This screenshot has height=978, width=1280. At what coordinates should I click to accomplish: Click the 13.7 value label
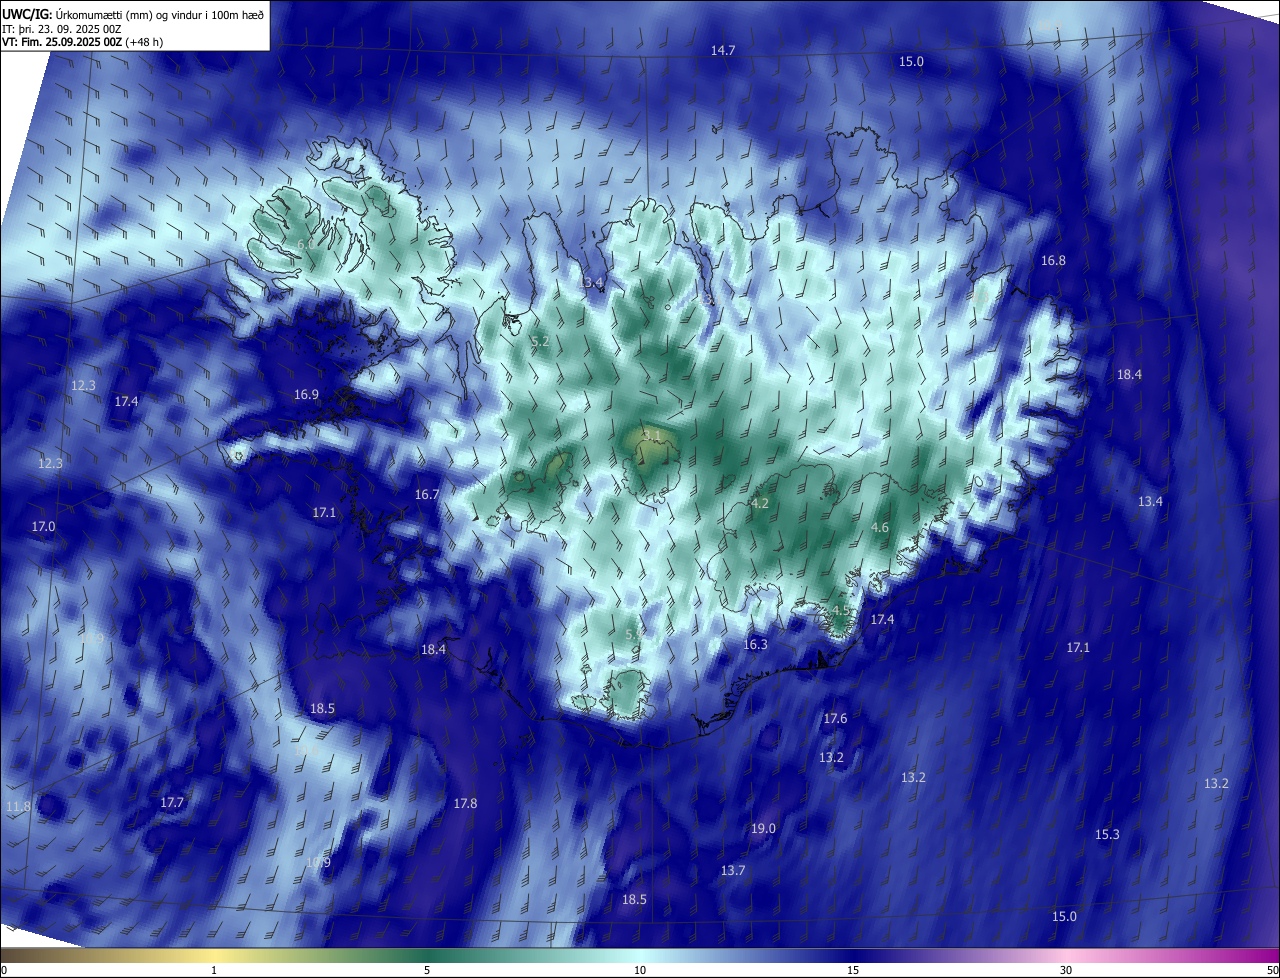(733, 870)
